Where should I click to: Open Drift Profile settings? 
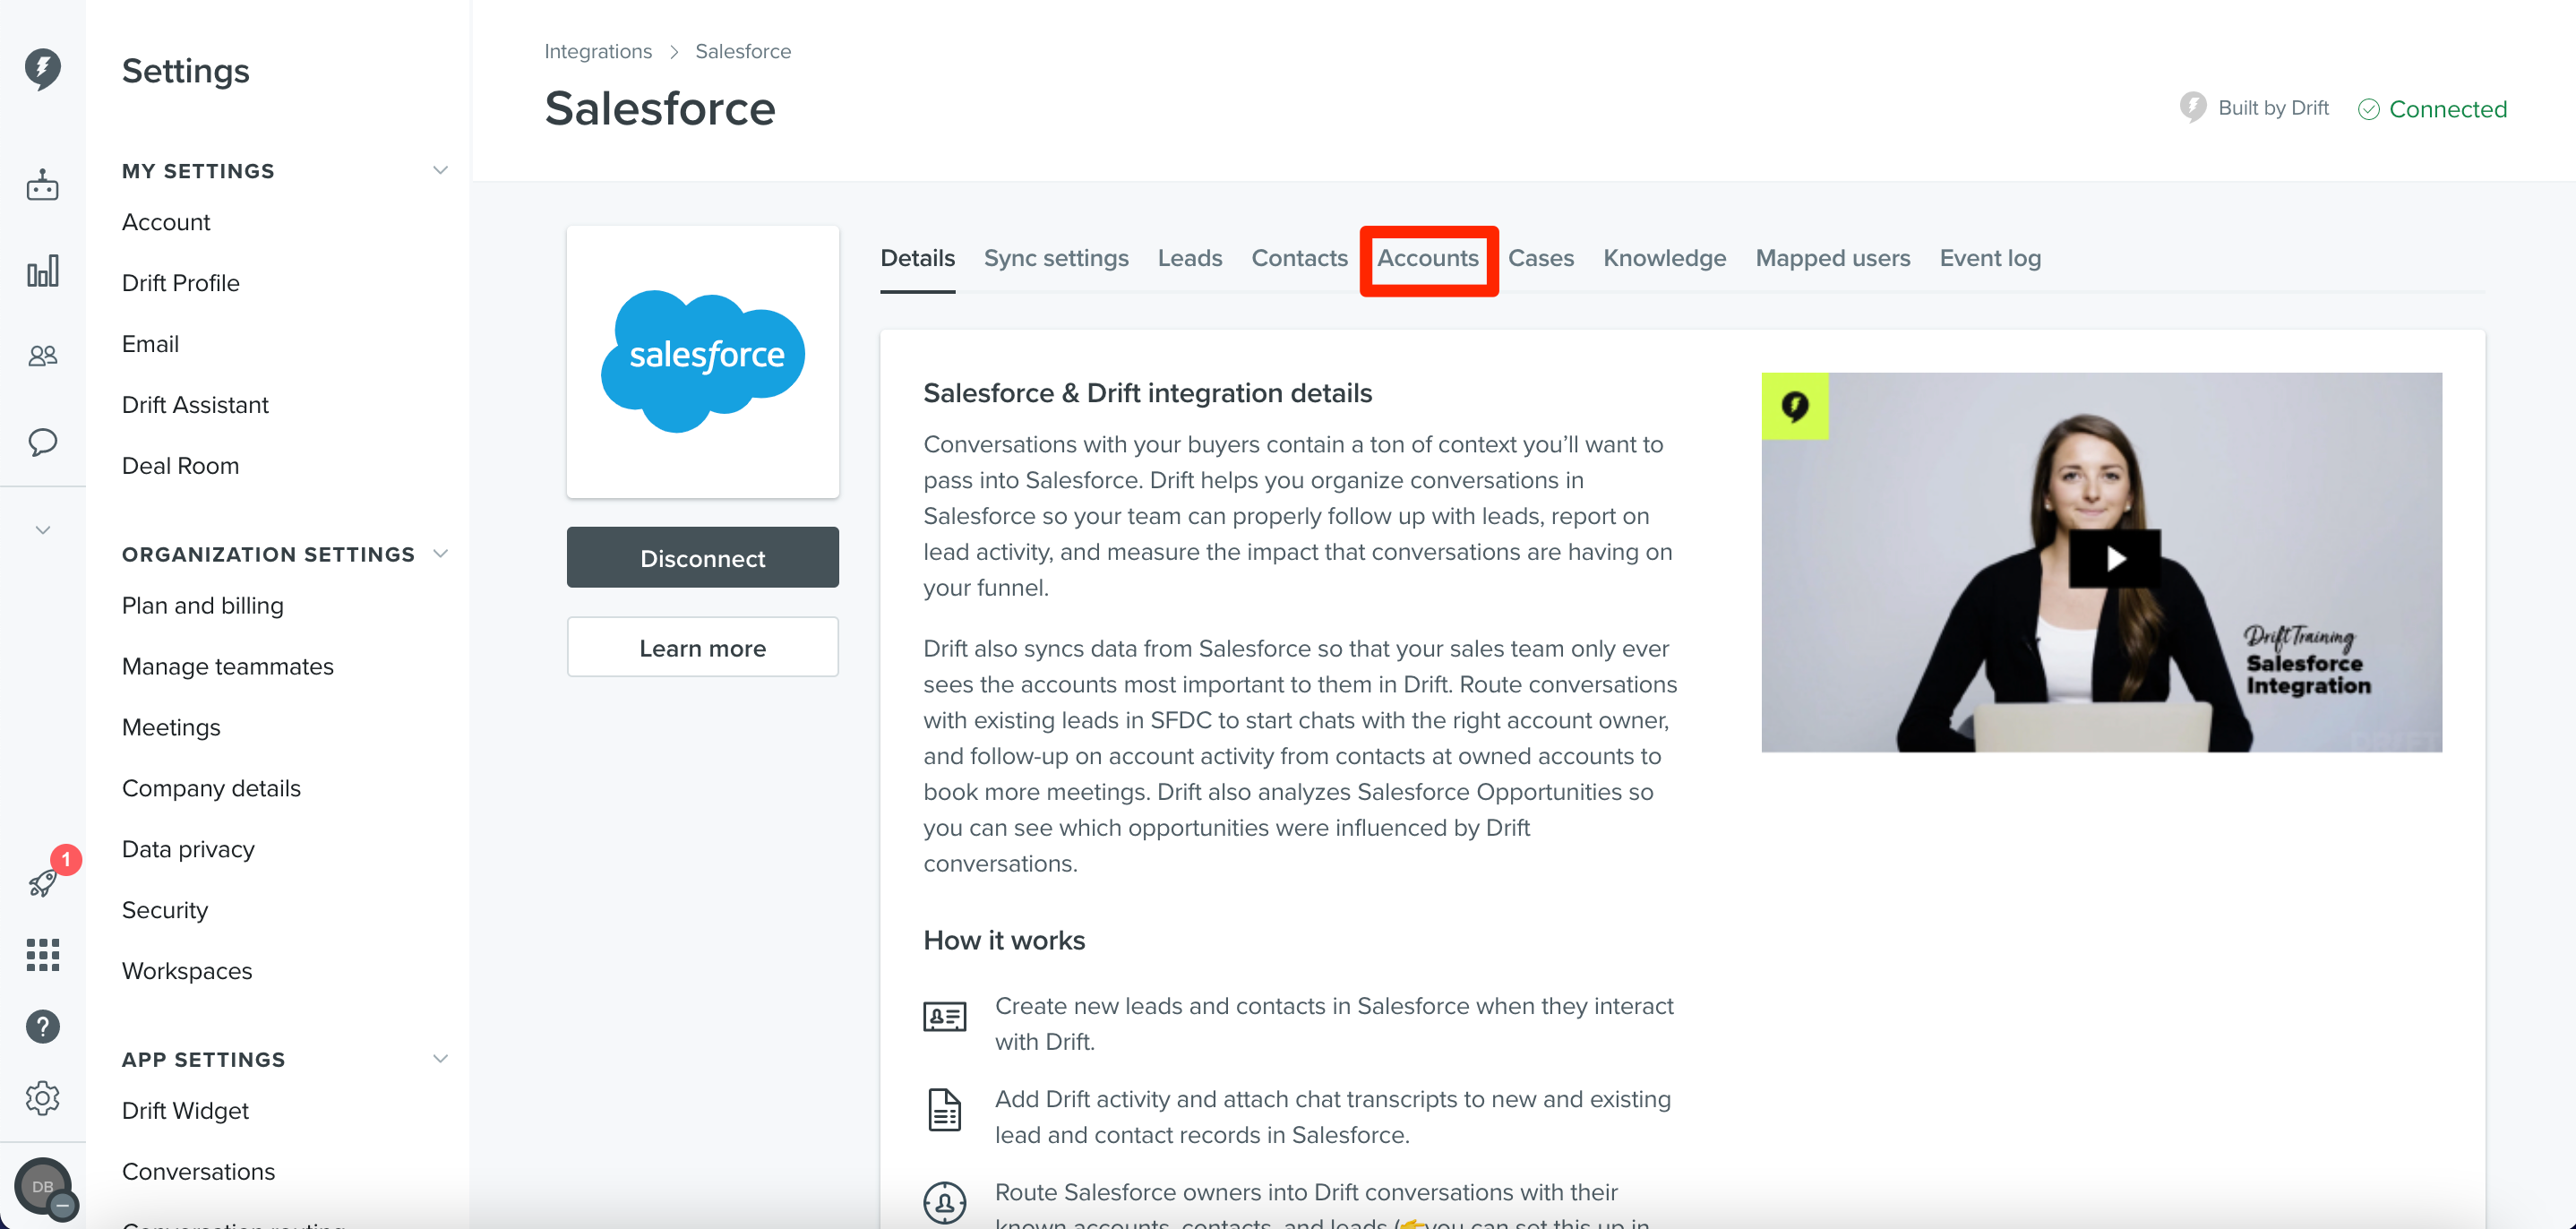(x=181, y=283)
